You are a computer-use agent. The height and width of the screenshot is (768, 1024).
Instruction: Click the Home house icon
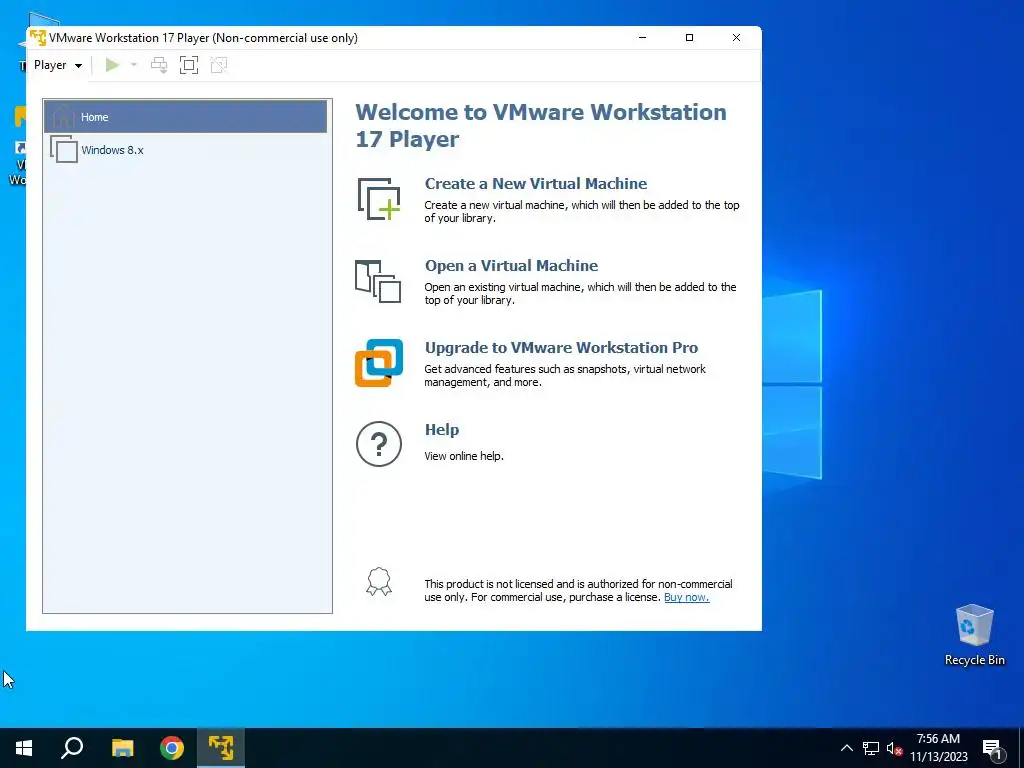tap(63, 116)
